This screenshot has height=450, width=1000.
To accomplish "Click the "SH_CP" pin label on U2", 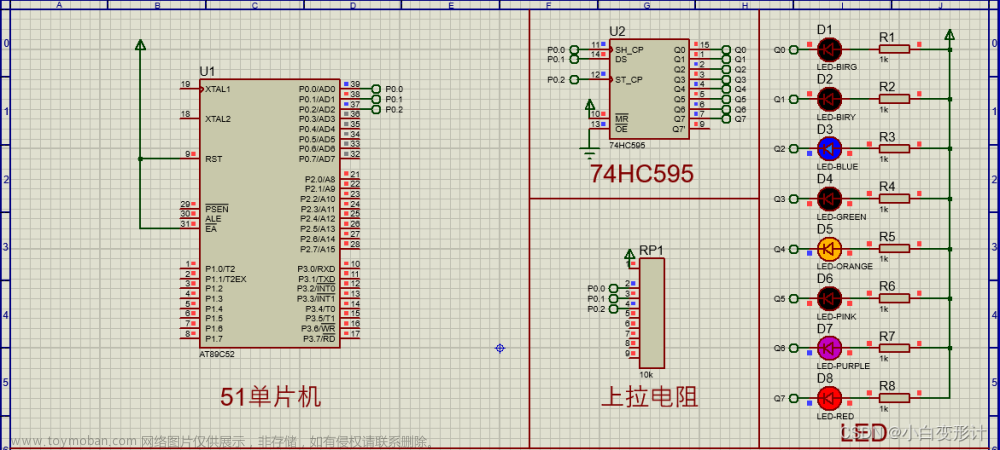I will click(x=629, y=50).
